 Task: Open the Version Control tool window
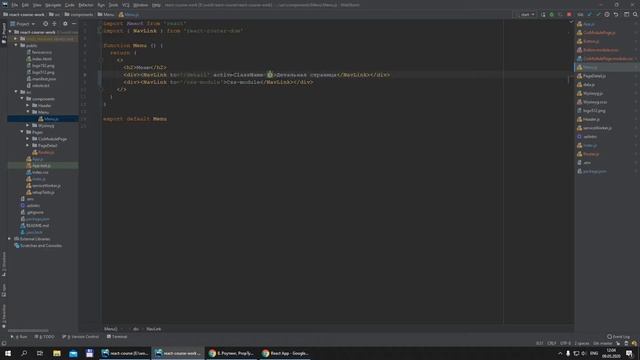80,337
